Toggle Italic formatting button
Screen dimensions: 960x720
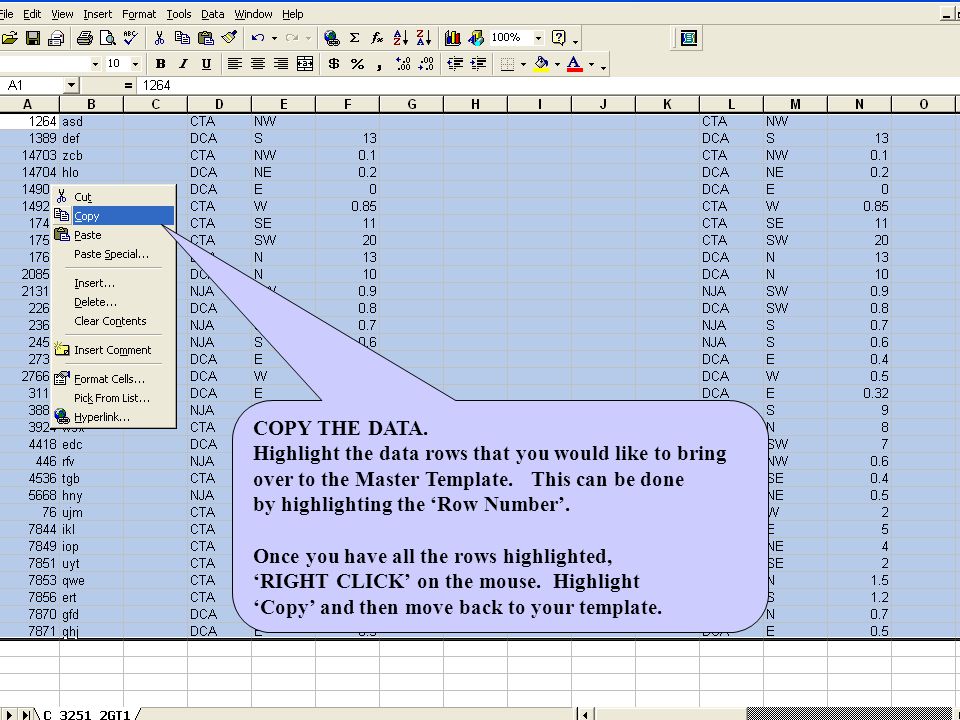(x=183, y=64)
